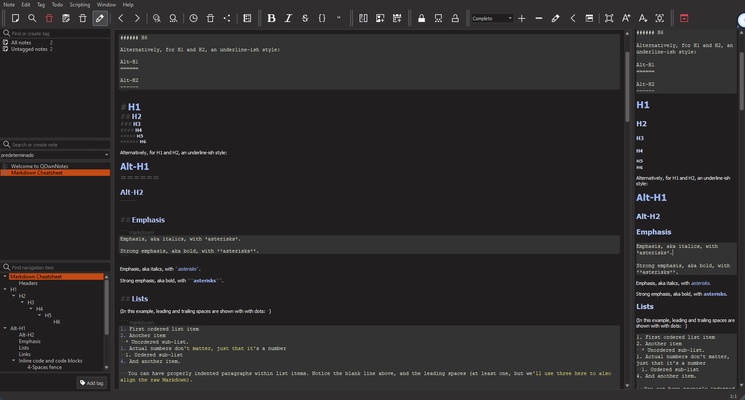Open the Window menu
This screenshot has width=745, height=400.
(x=106, y=5)
